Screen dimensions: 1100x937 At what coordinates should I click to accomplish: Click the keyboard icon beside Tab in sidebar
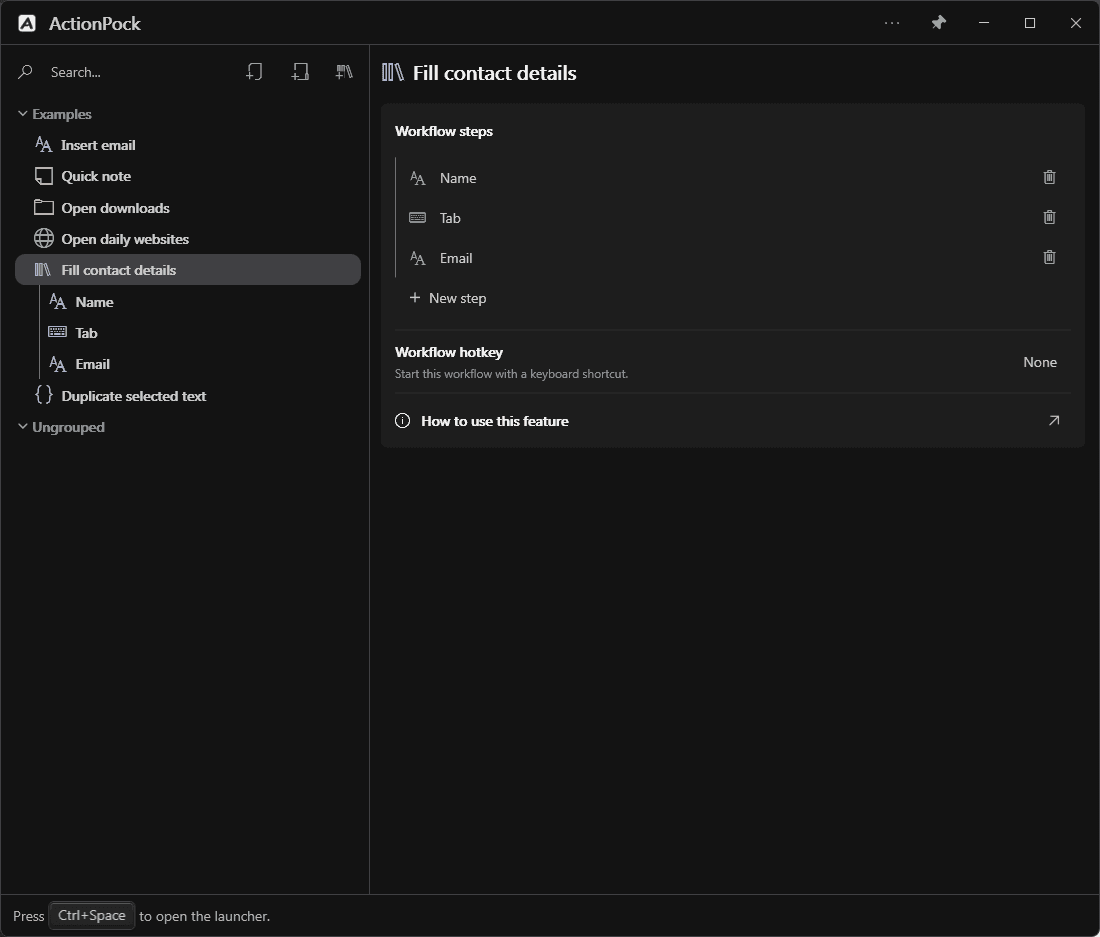coord(58,332)
